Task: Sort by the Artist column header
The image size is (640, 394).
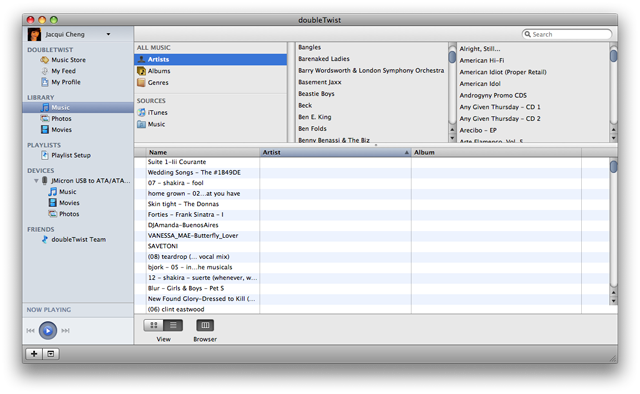Action: coord(335,152)
